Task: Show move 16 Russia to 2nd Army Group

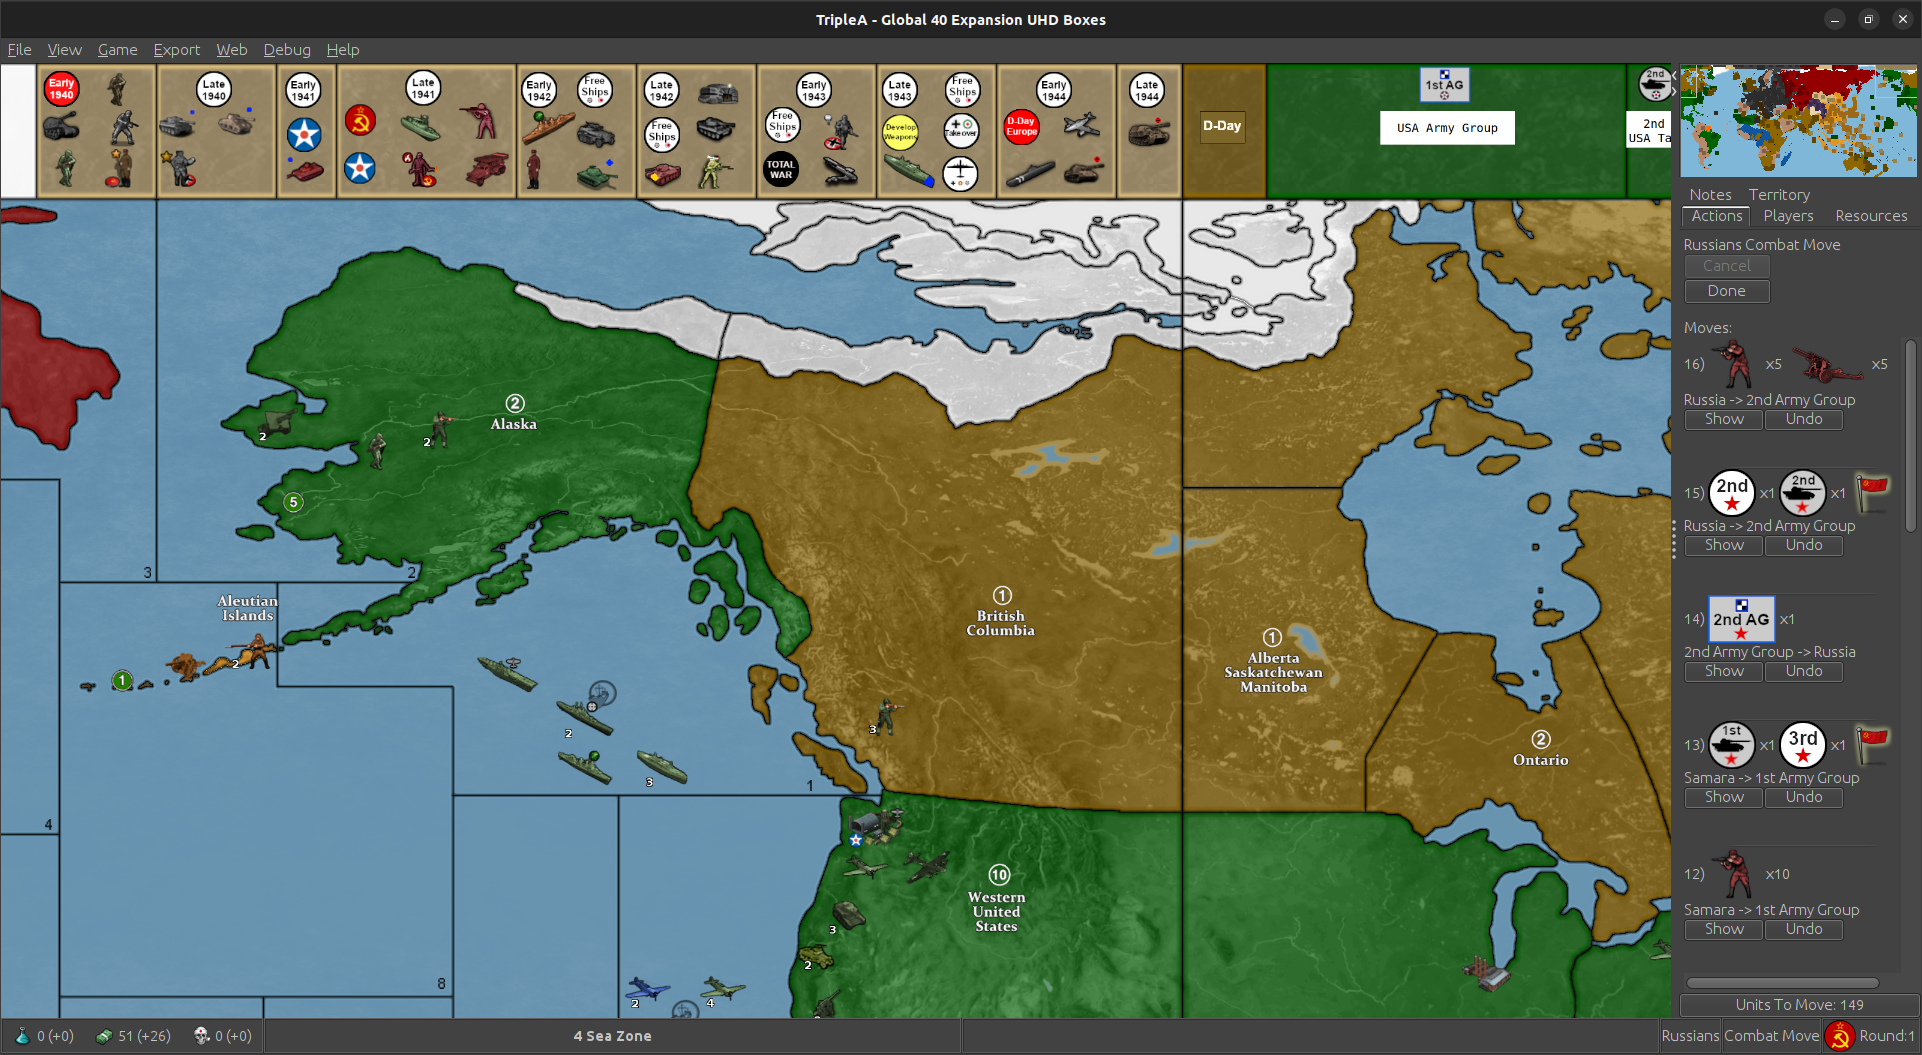Action: pos(1724,419)
